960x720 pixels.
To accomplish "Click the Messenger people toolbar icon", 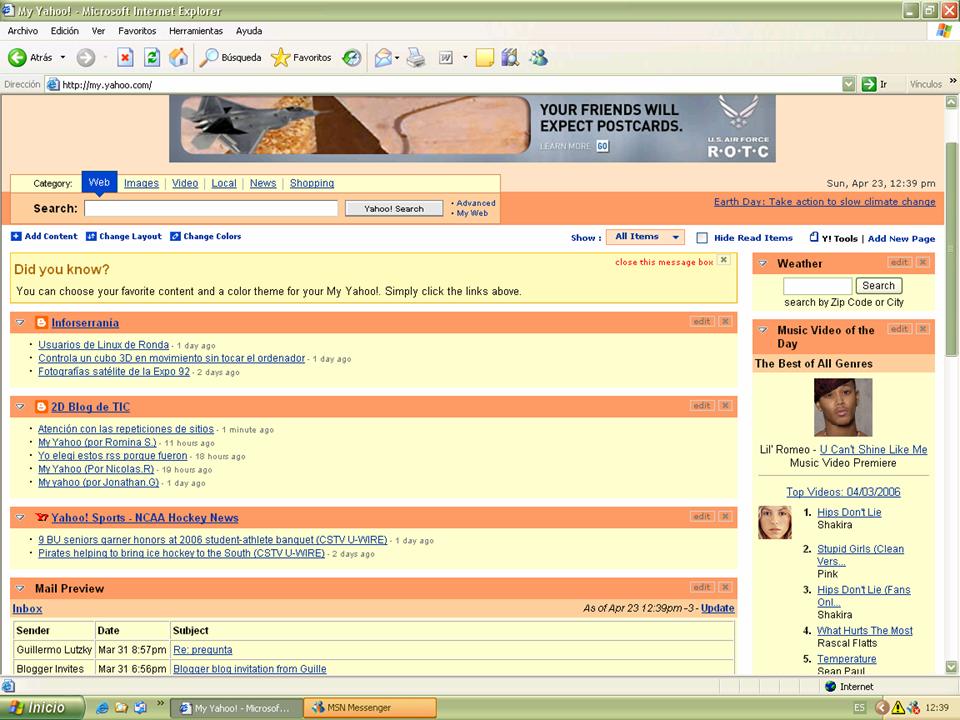I will pos(539,58).
